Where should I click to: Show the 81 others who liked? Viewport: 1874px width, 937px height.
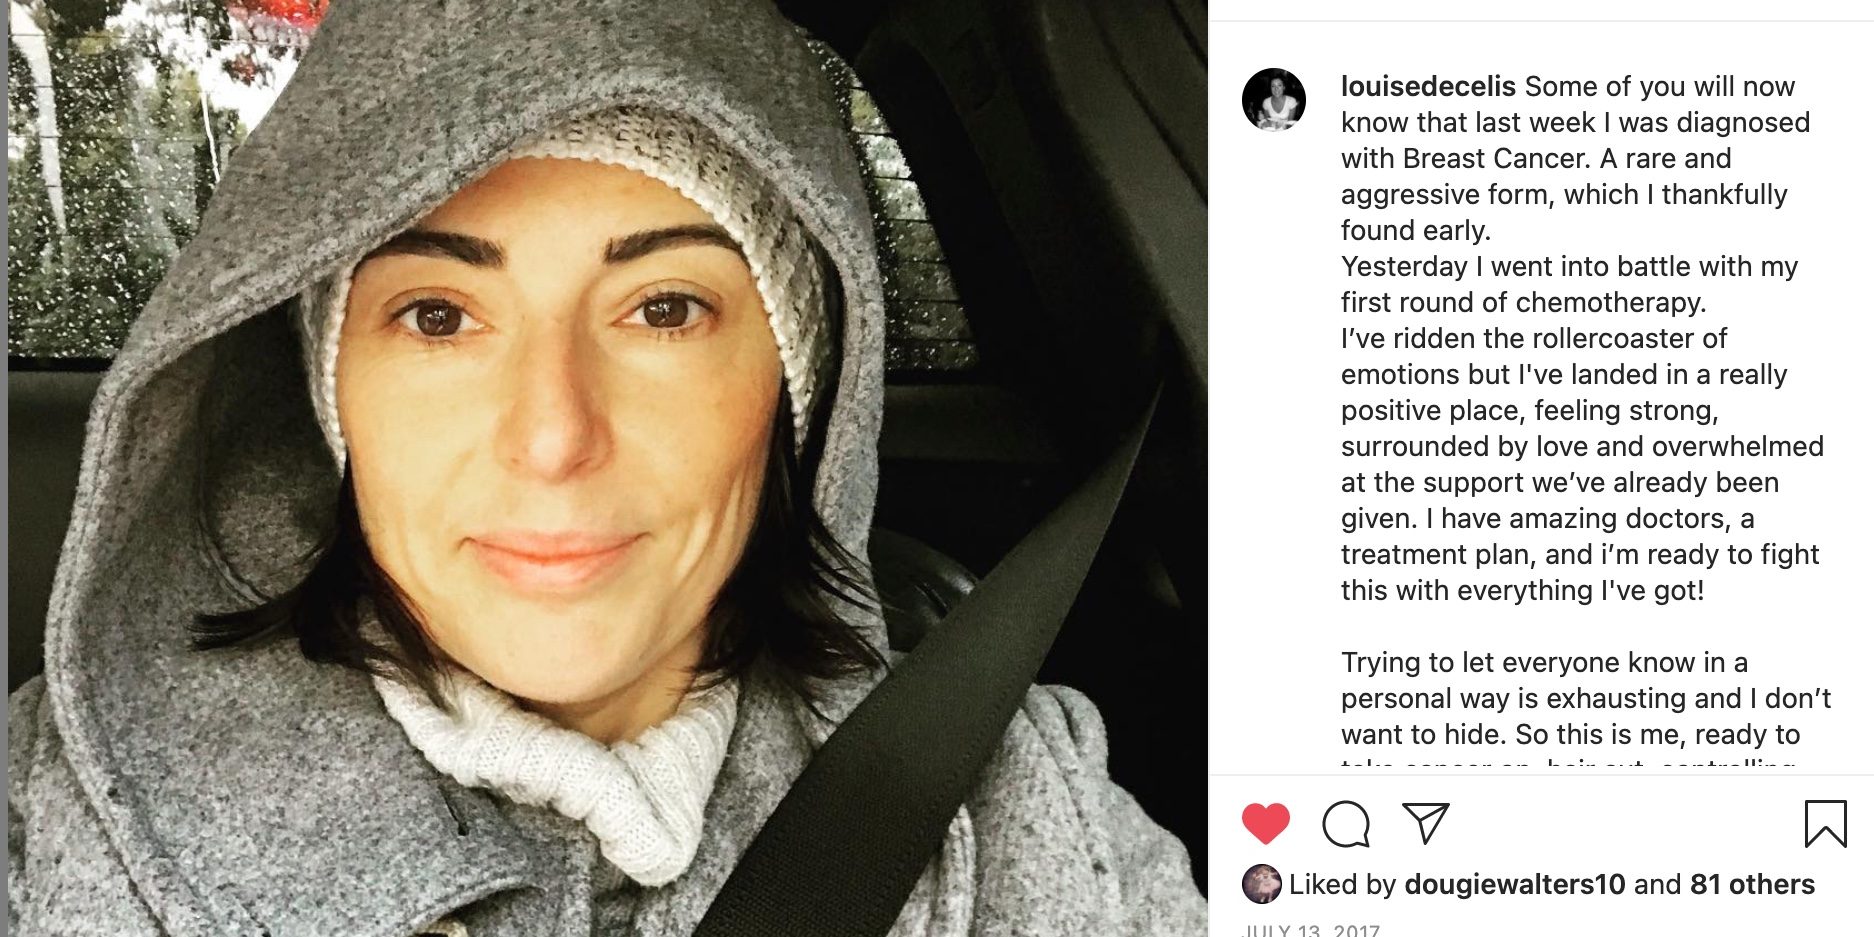tap(1752, 884)
